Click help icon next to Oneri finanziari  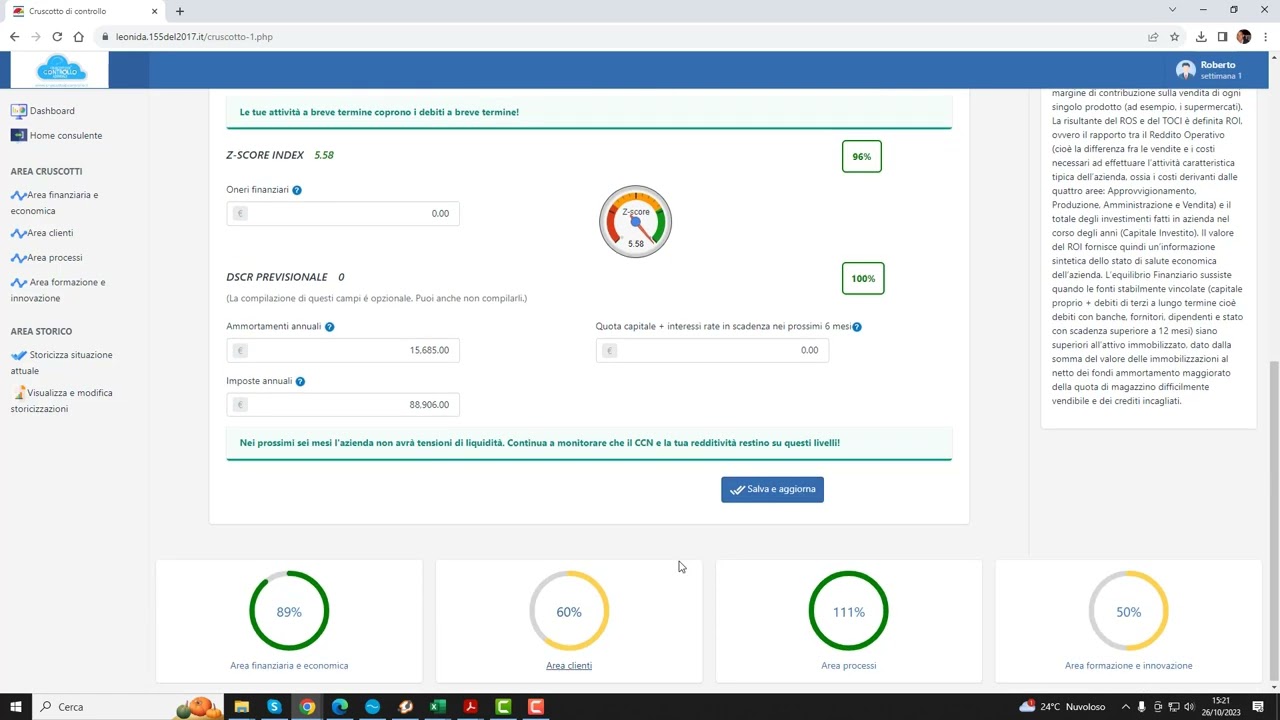(x=297, y=190)
